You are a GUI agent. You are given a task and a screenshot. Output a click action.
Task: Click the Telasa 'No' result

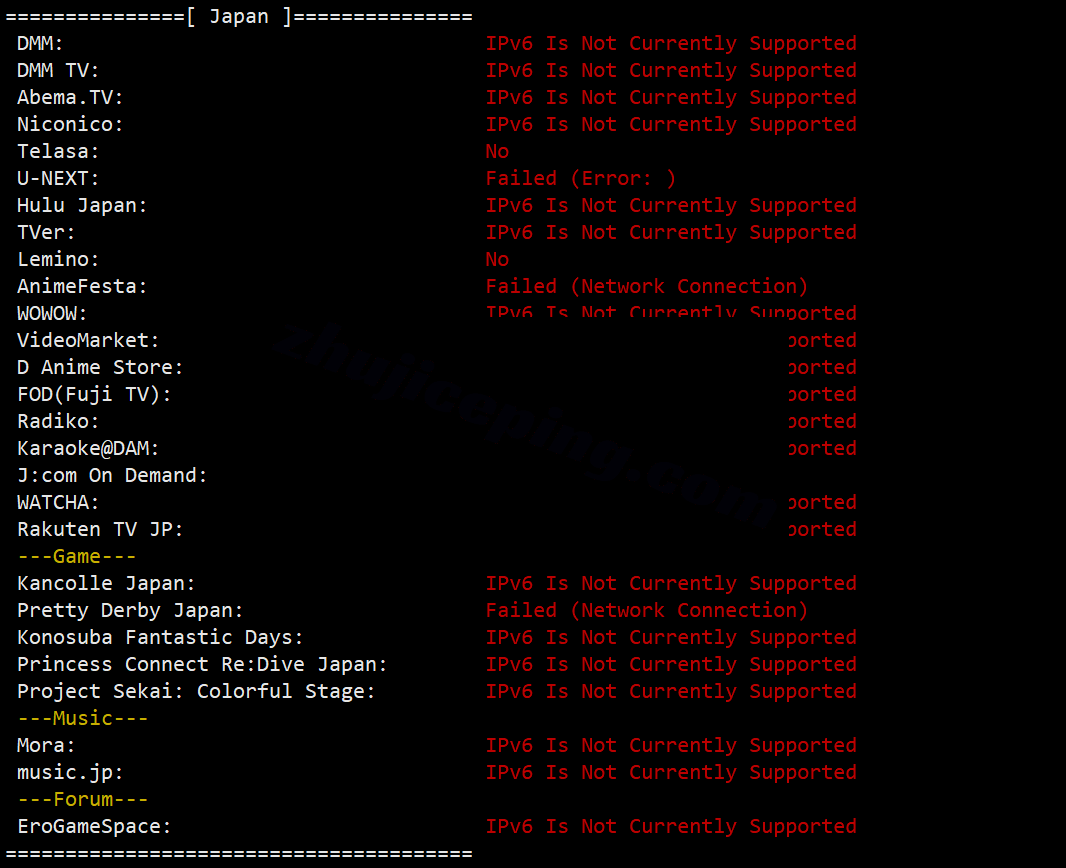(497, 152)
